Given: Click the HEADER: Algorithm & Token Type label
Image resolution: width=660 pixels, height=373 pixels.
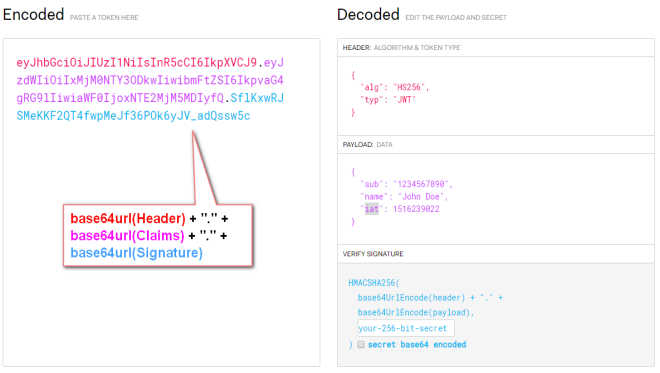Looking at the screenshot, I should 401,48.
